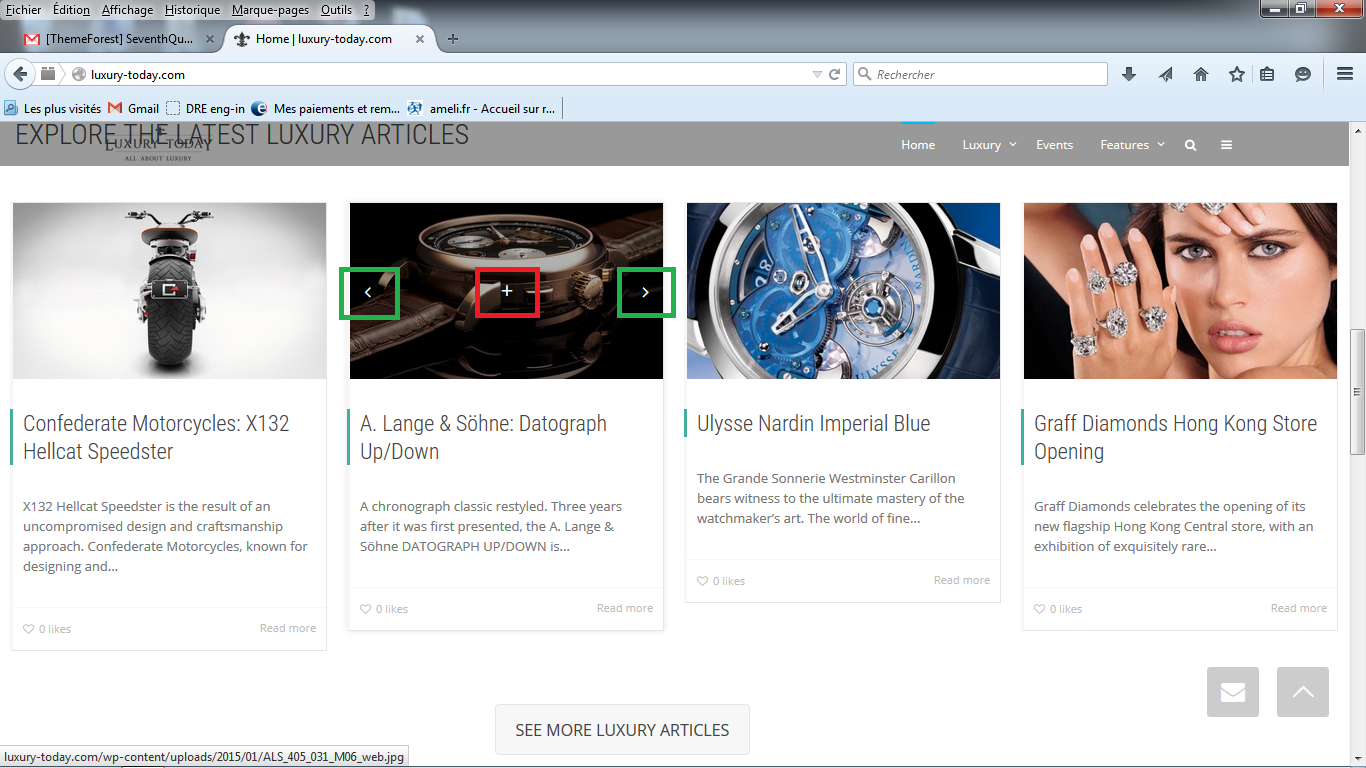This screenshot has width=1366, height=768.
Task: Toggle like heart on Graff Diamonds article
Action: tap(1039, 609)
